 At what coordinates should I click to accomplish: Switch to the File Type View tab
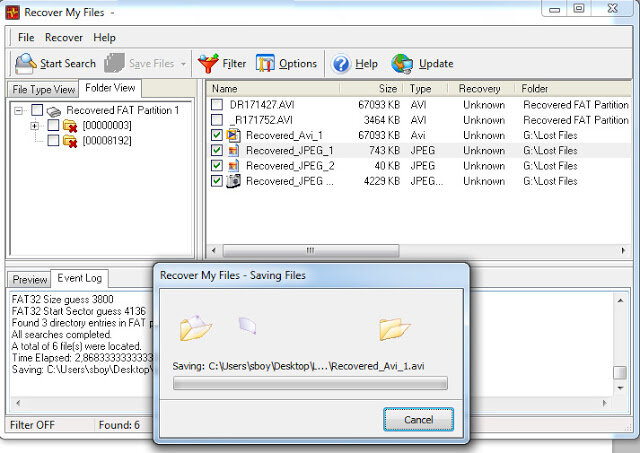click(x=43, y=89)
